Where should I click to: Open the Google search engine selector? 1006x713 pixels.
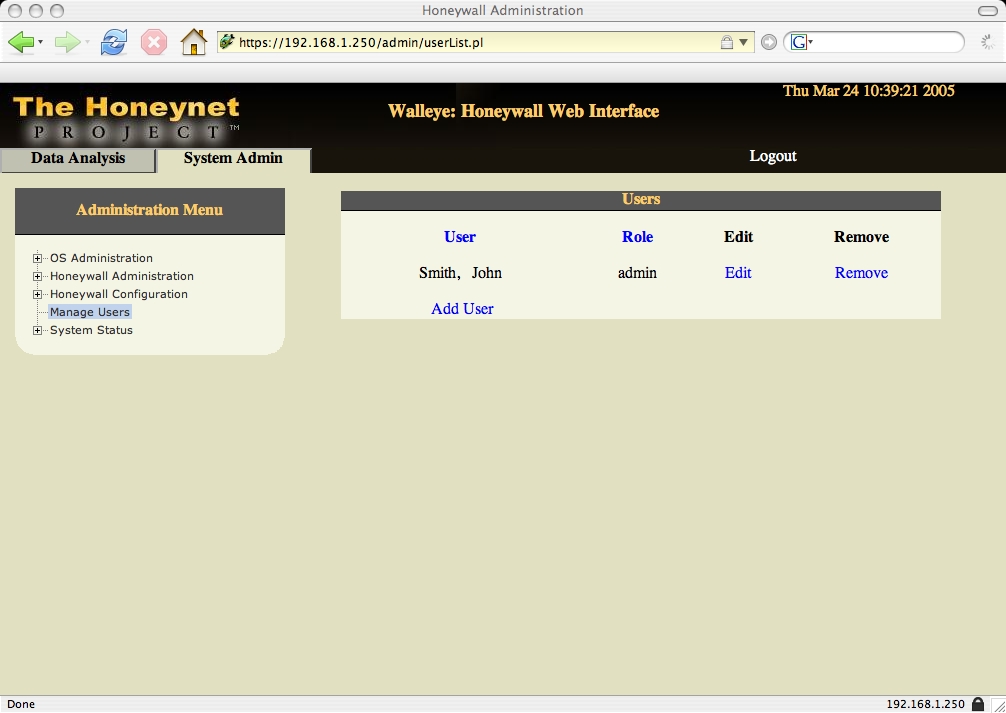801,42
